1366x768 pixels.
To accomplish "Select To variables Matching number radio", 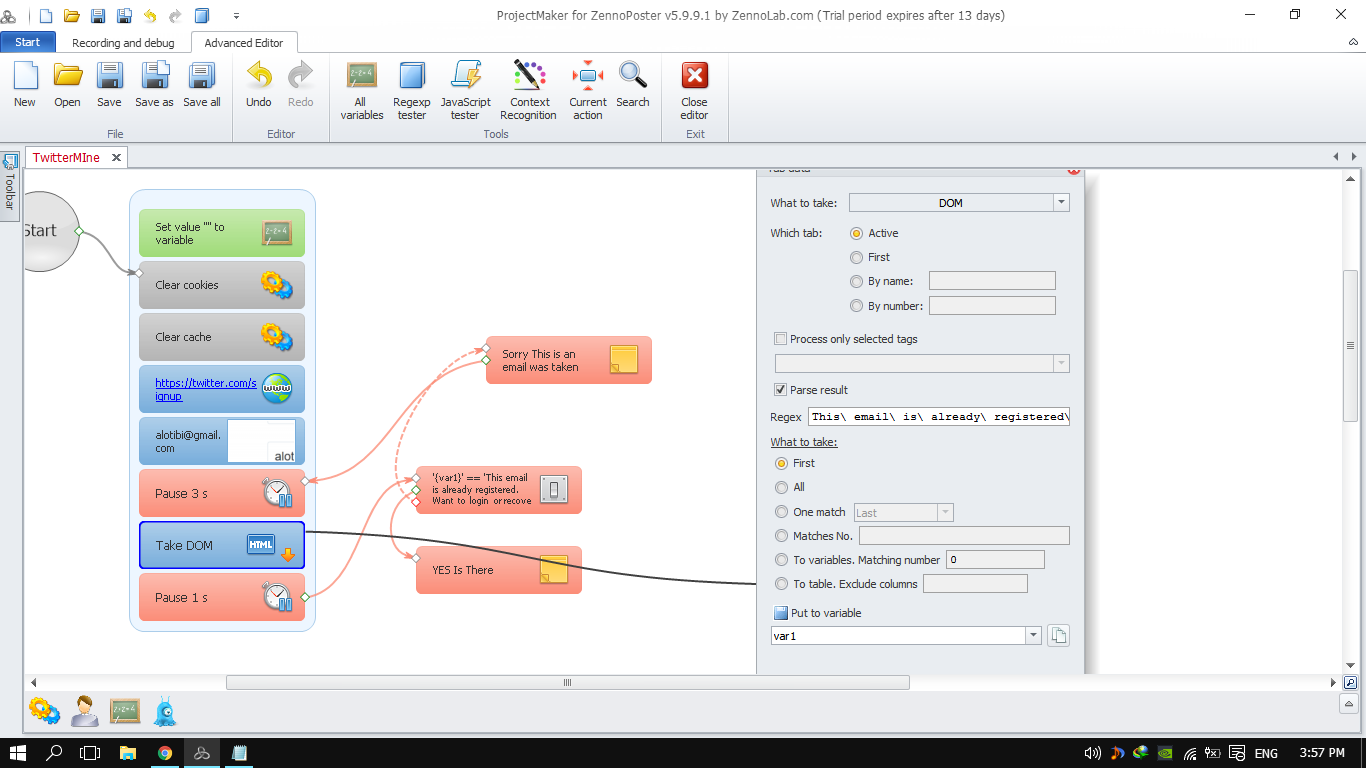I will [x=782, y=560].
